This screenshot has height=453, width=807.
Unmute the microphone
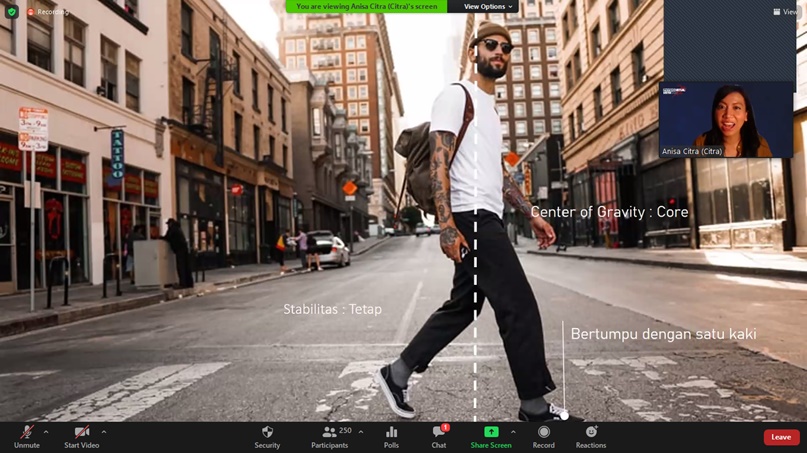tap(27, 436)
